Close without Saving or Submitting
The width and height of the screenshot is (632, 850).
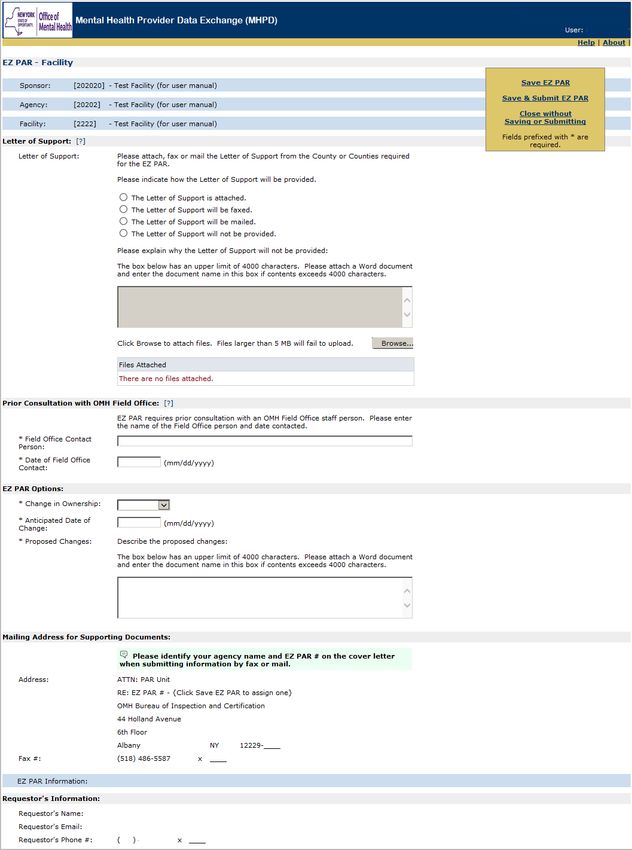[545, 117]
